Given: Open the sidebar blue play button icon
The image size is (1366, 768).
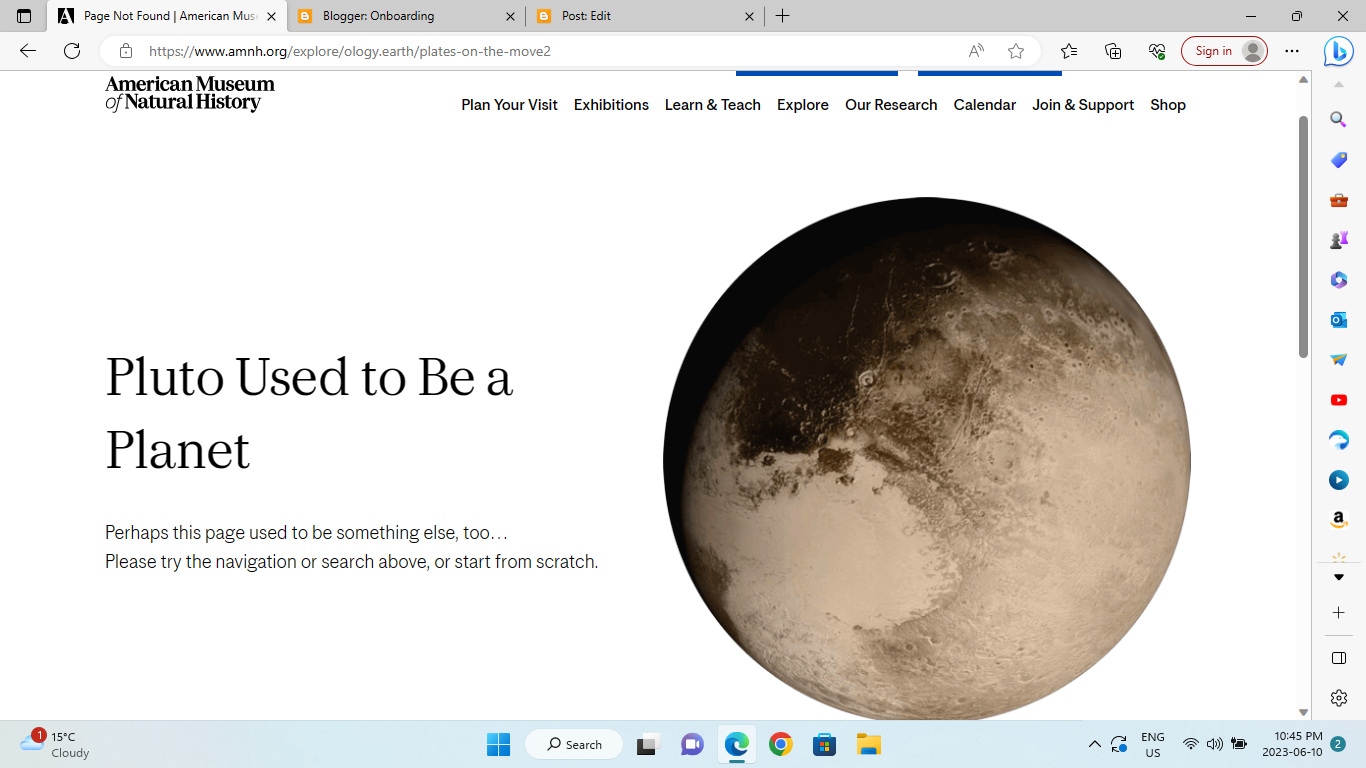Looking at the screenshot, I should (x=1339, y=480).
